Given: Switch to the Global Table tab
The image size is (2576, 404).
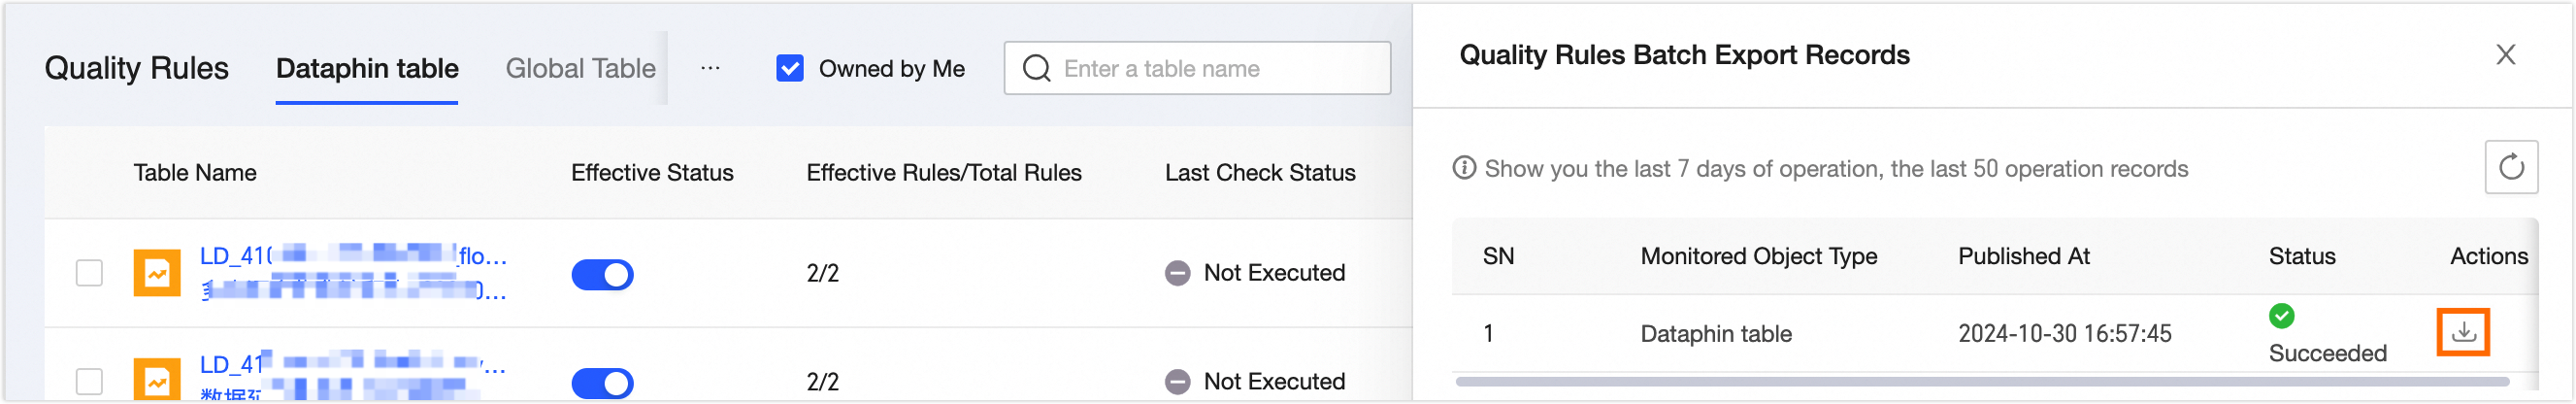Looking at the screenshot, I should 580,69.
